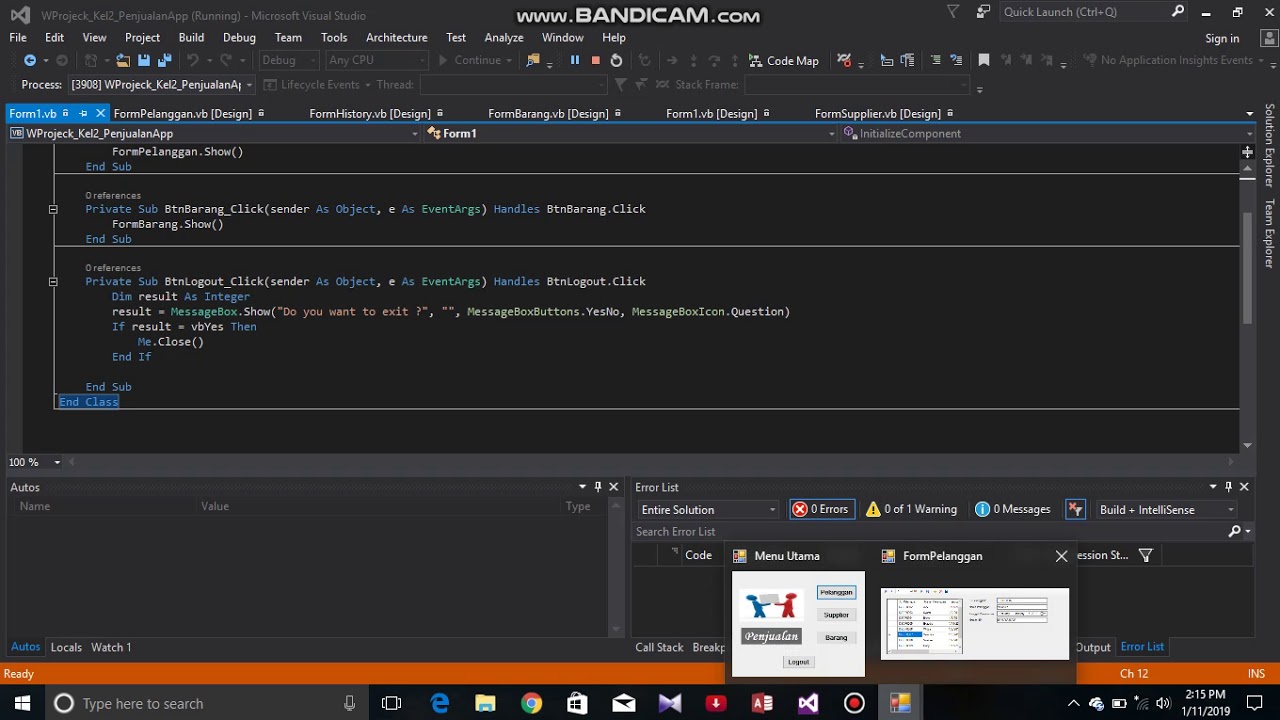Toggle the 0 of 1 Warning filter
1280x720 pixels.
[912, 509]
